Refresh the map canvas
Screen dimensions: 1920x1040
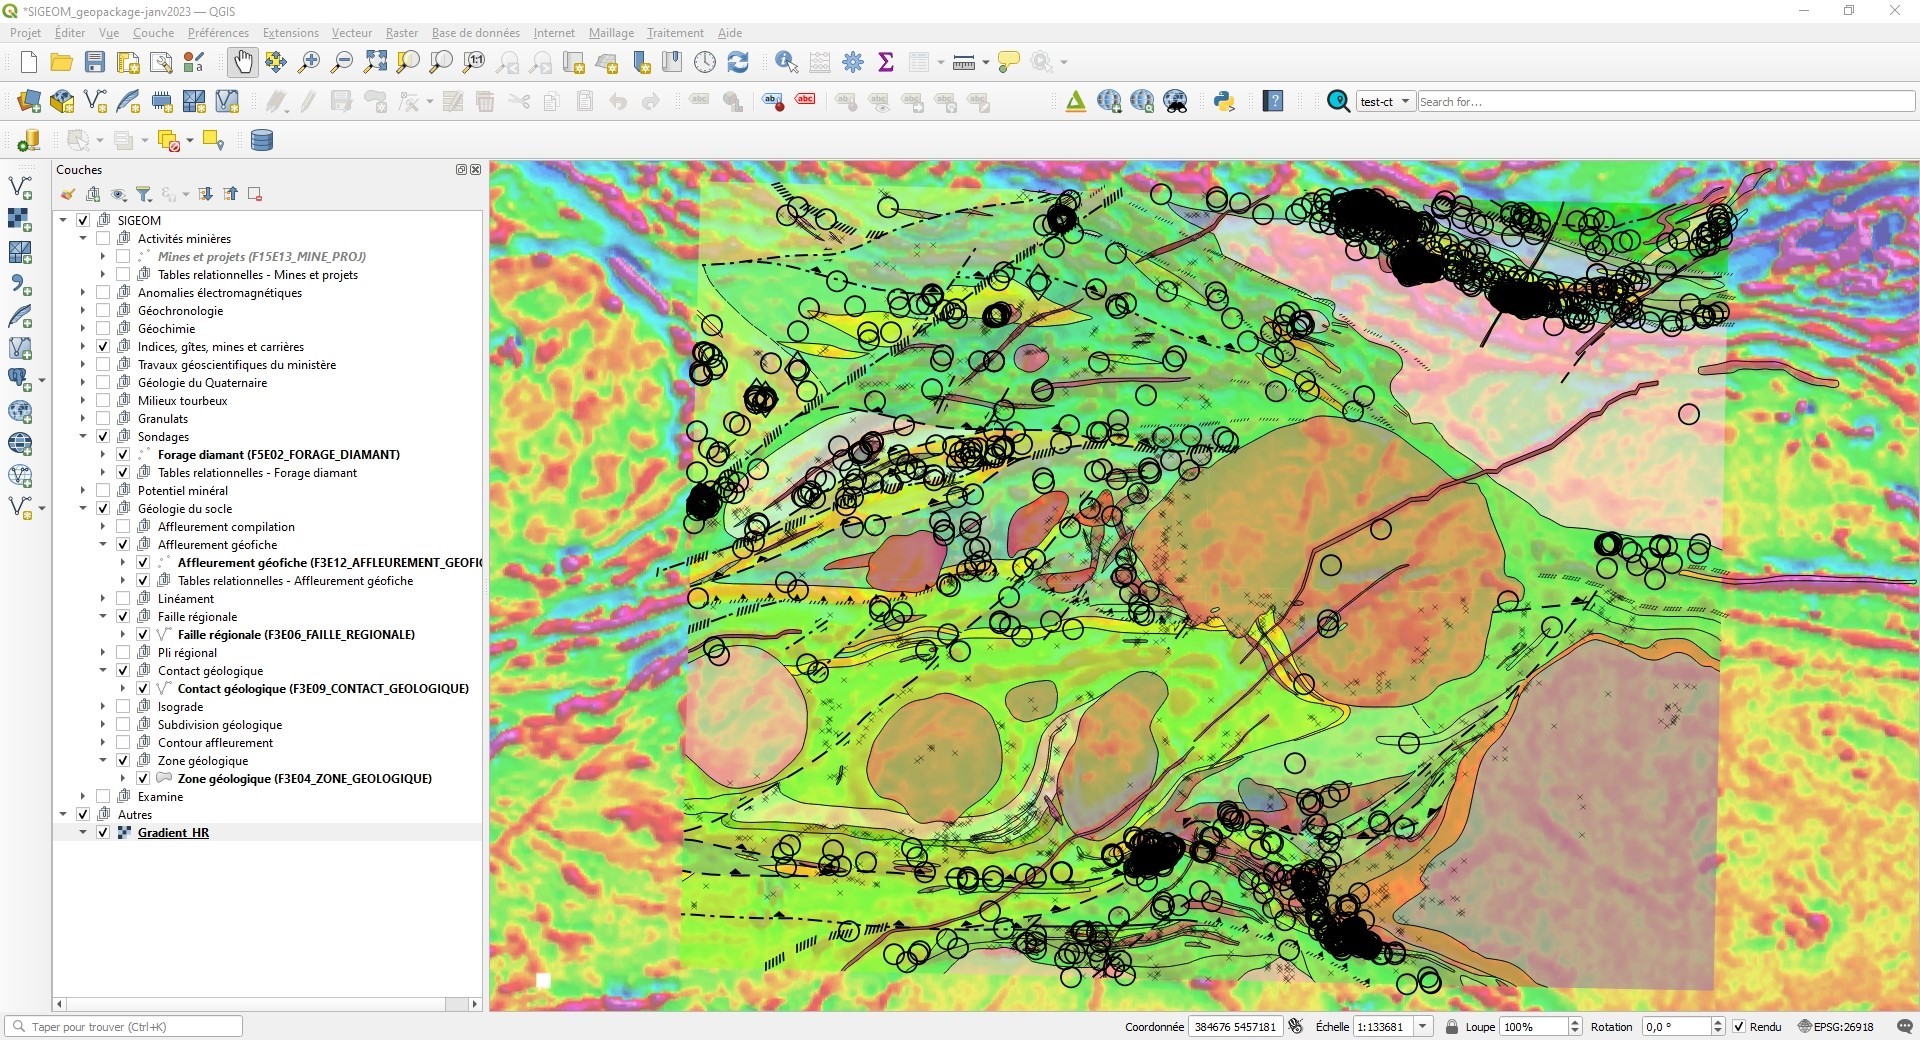pyautogui.click(x=738, y=62)
